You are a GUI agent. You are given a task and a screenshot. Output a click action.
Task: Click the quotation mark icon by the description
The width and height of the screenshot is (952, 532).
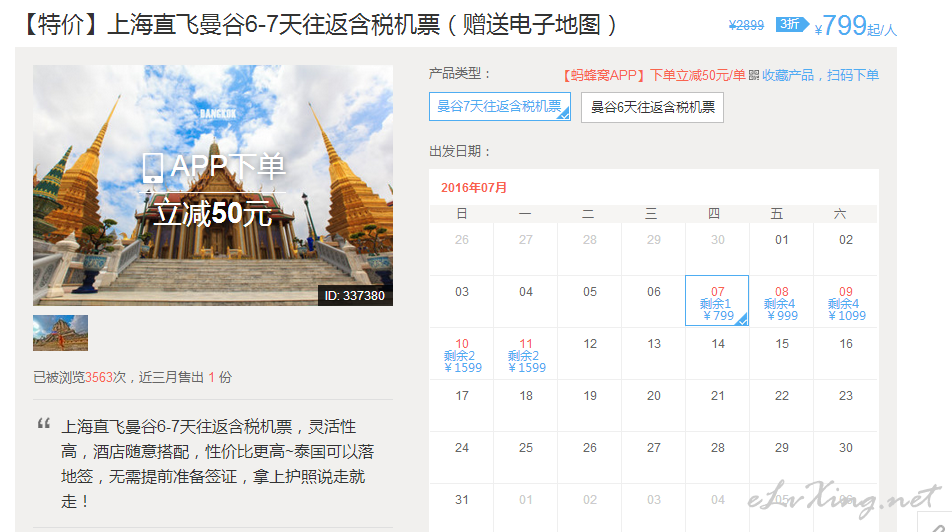[x=44, y=424]
